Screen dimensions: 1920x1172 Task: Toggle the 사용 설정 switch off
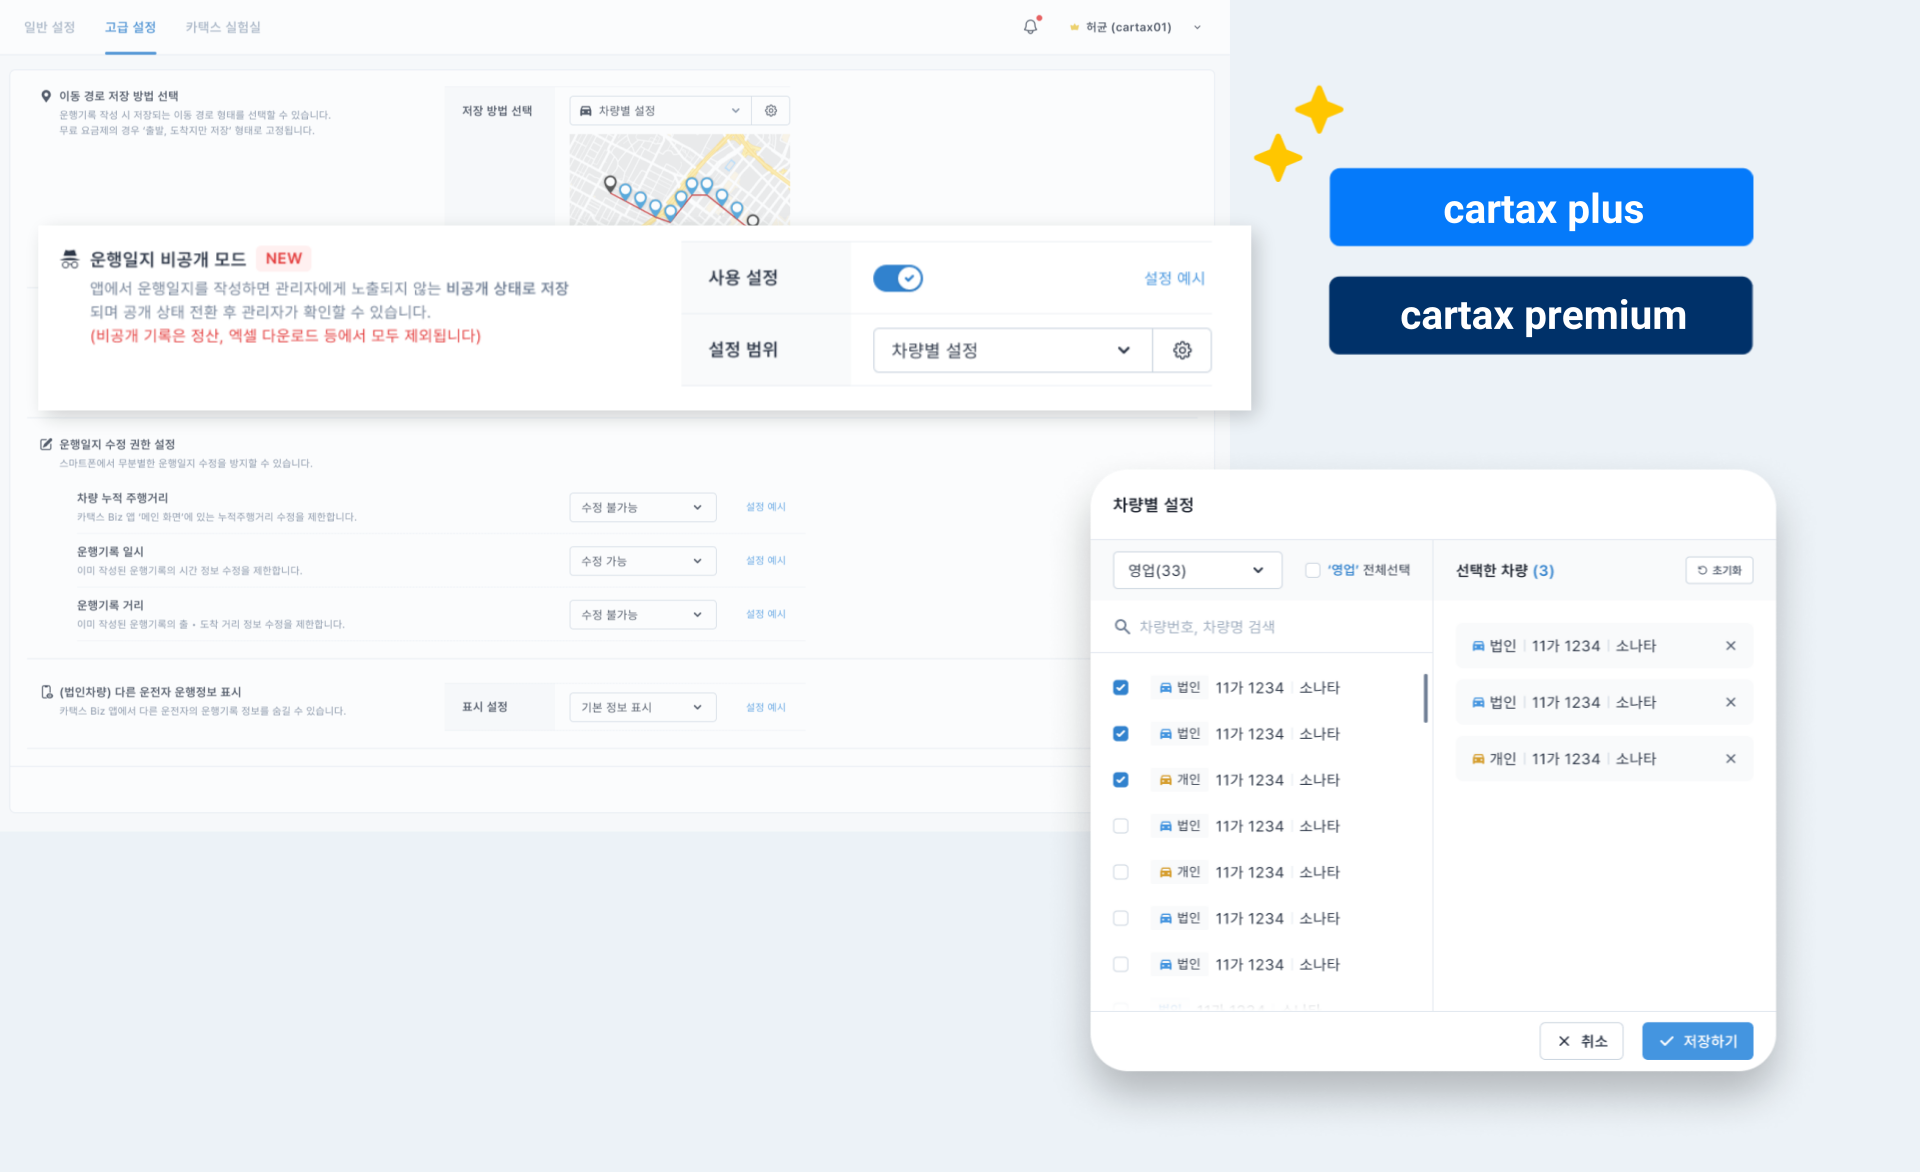897,278
